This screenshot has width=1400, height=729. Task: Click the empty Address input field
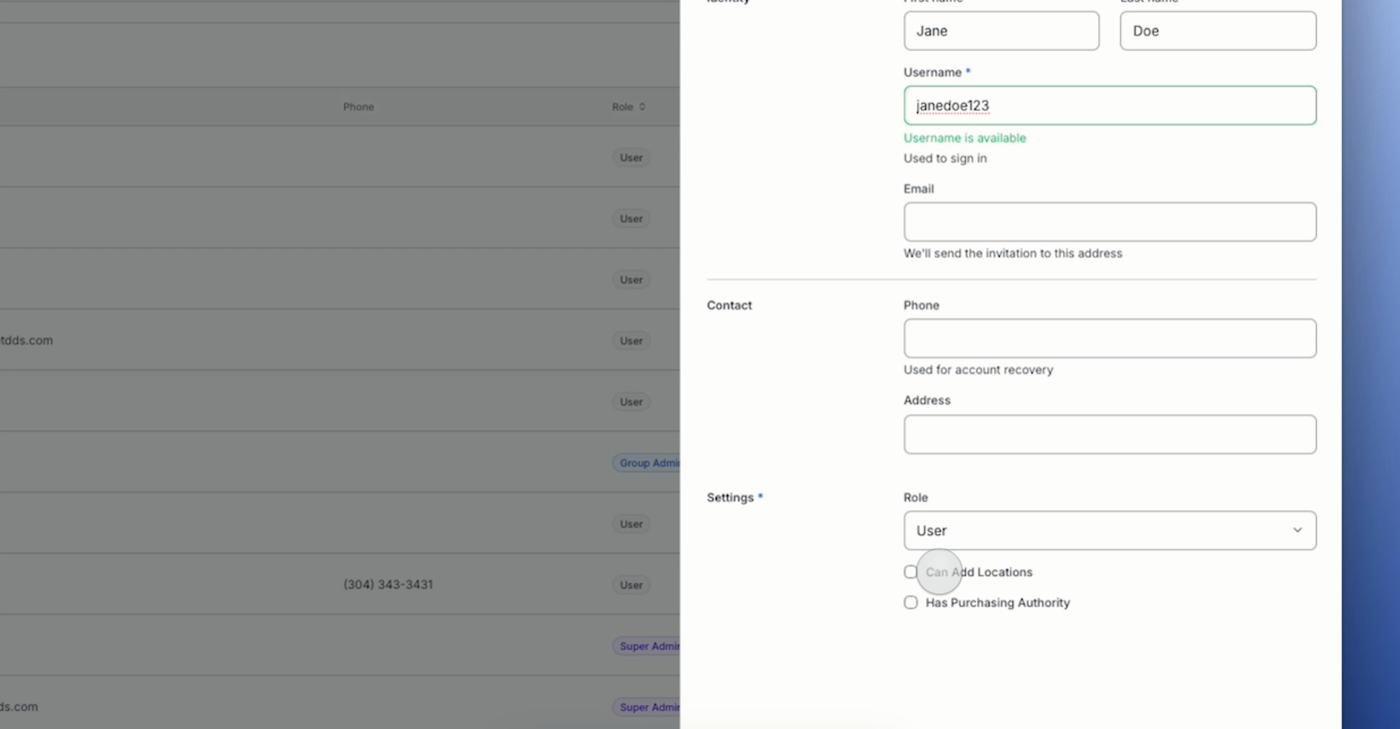click(x=1110, y=434)
